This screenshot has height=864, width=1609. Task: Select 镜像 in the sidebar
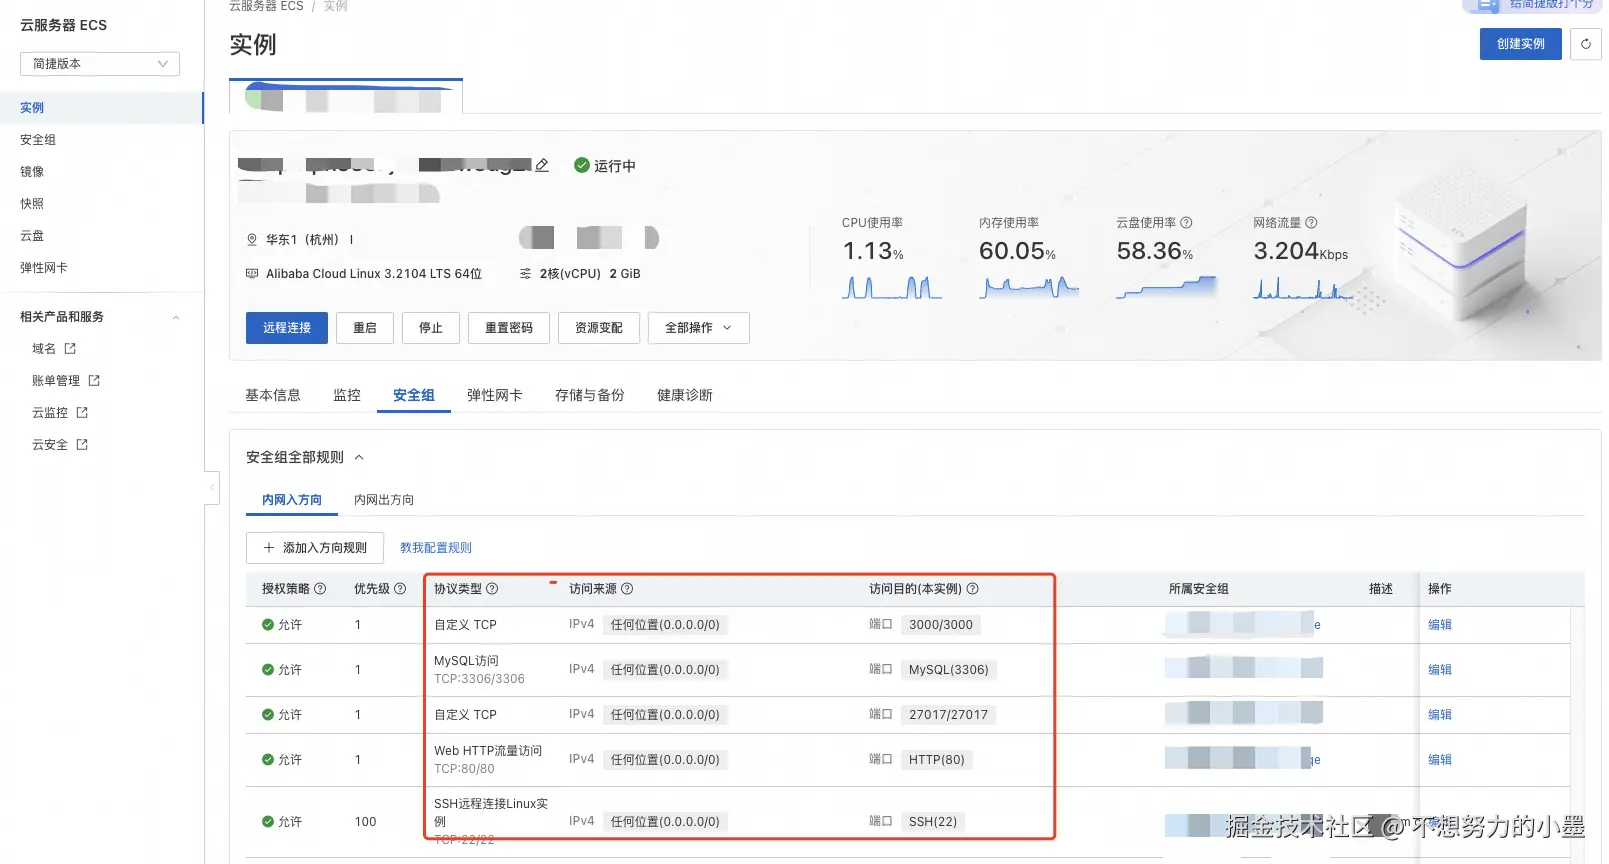click(101, 172)
